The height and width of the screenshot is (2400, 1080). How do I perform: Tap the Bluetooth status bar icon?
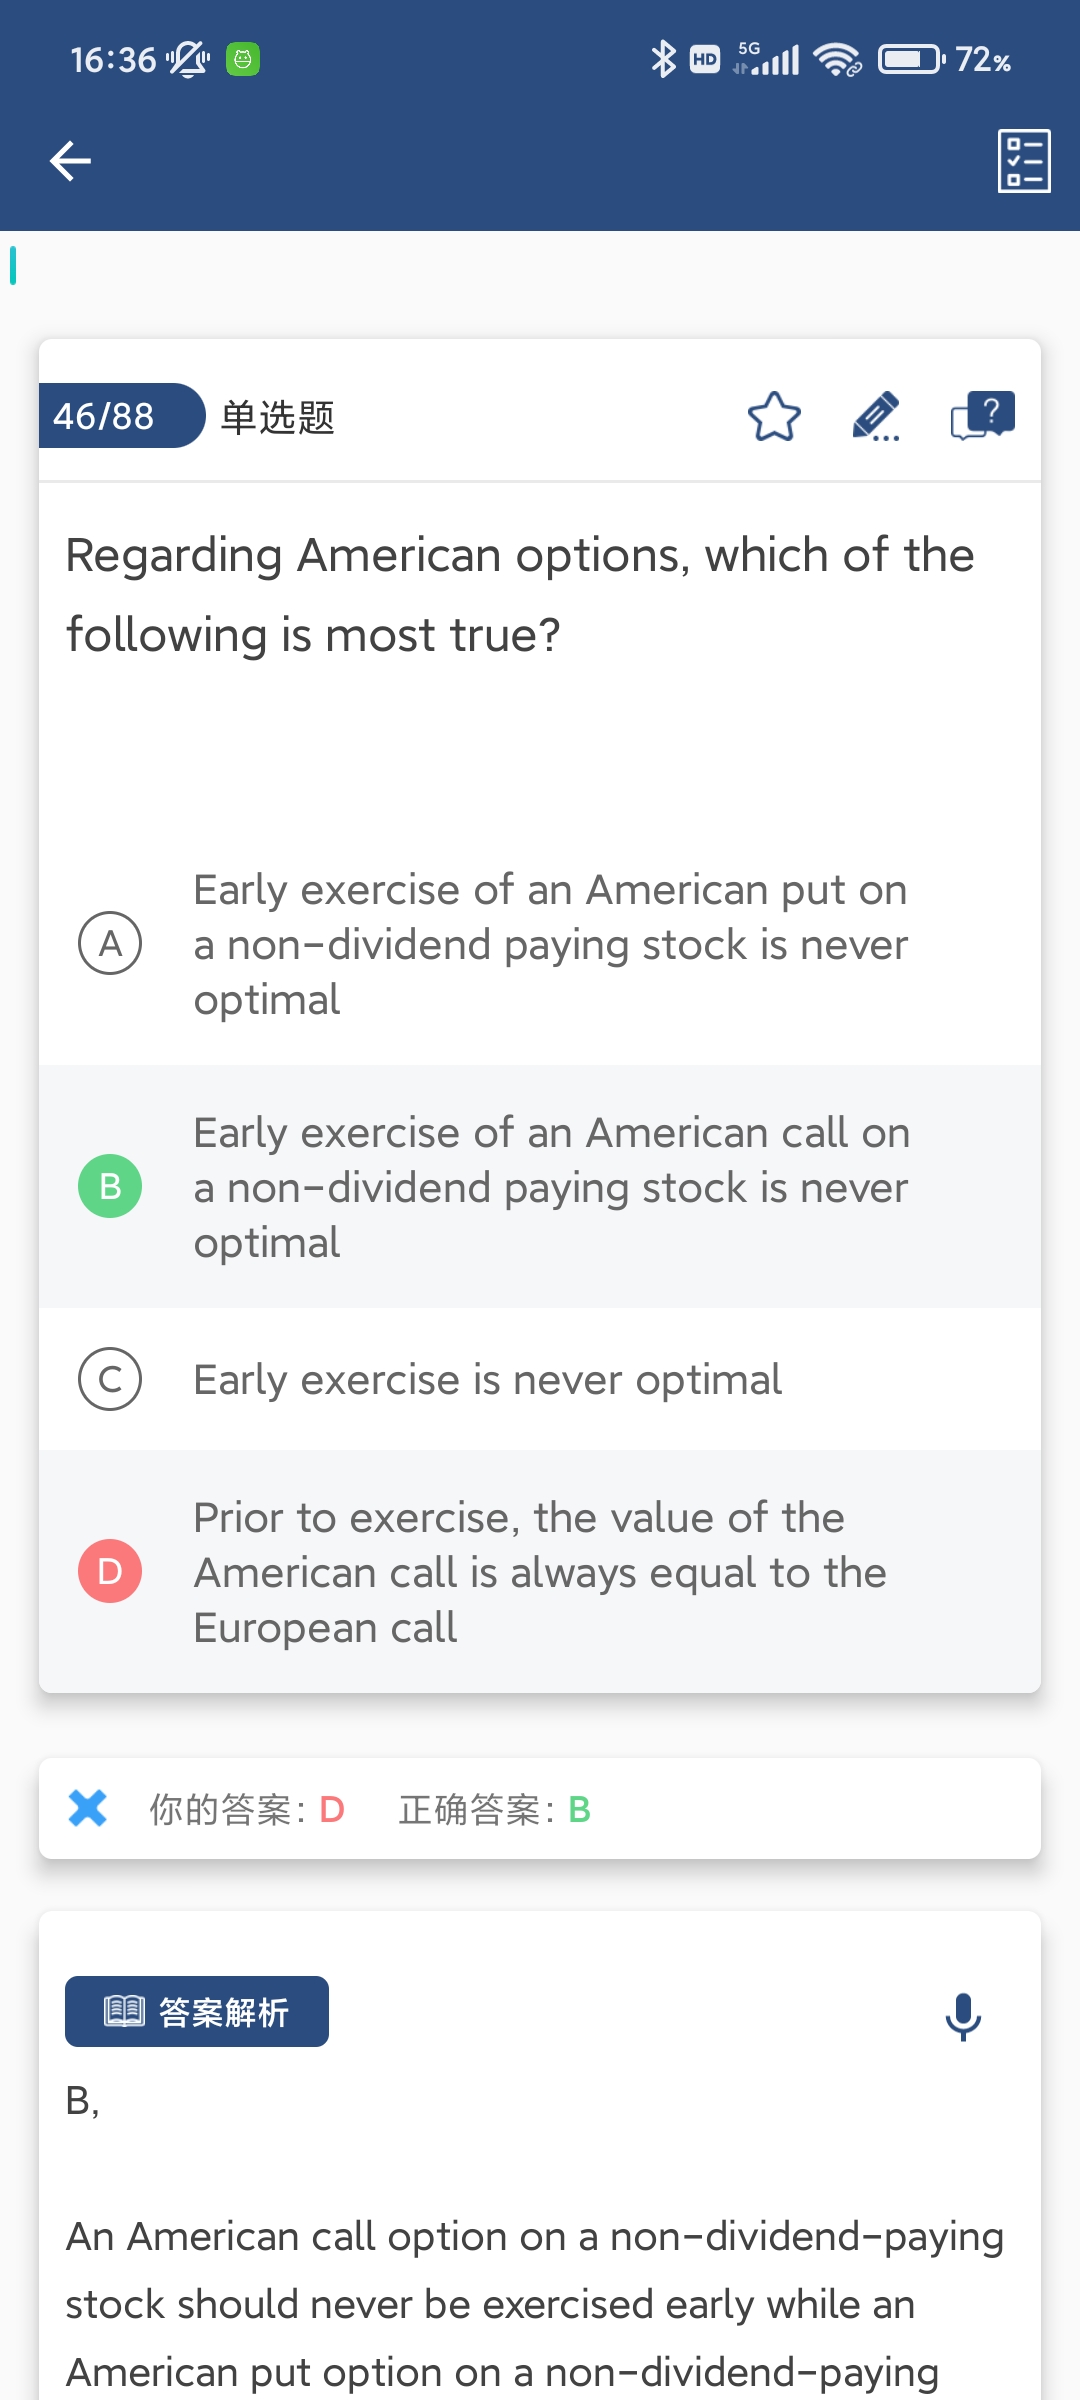click(x=663, y=60)
